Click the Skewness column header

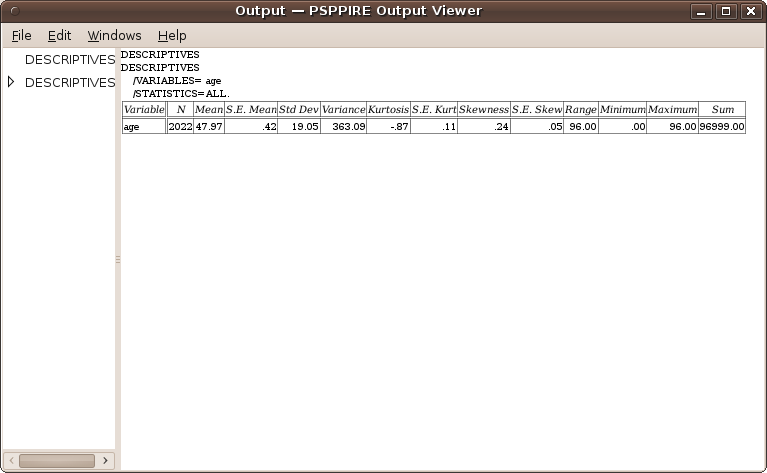pyautogui.click(x=484, y=110)
